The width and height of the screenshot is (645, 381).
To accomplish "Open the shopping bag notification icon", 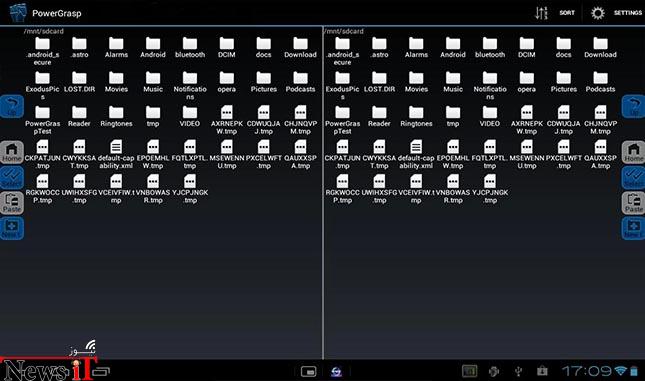I will click(543, 371).
